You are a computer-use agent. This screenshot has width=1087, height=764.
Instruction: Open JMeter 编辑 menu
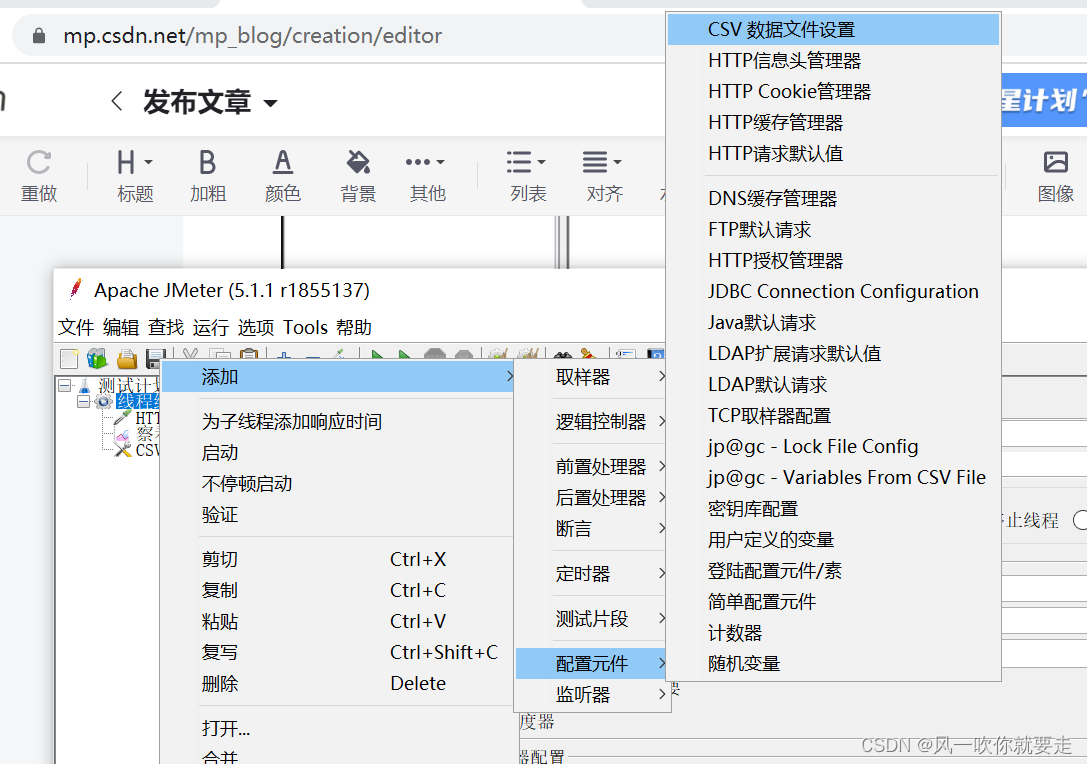pos(121,327)
